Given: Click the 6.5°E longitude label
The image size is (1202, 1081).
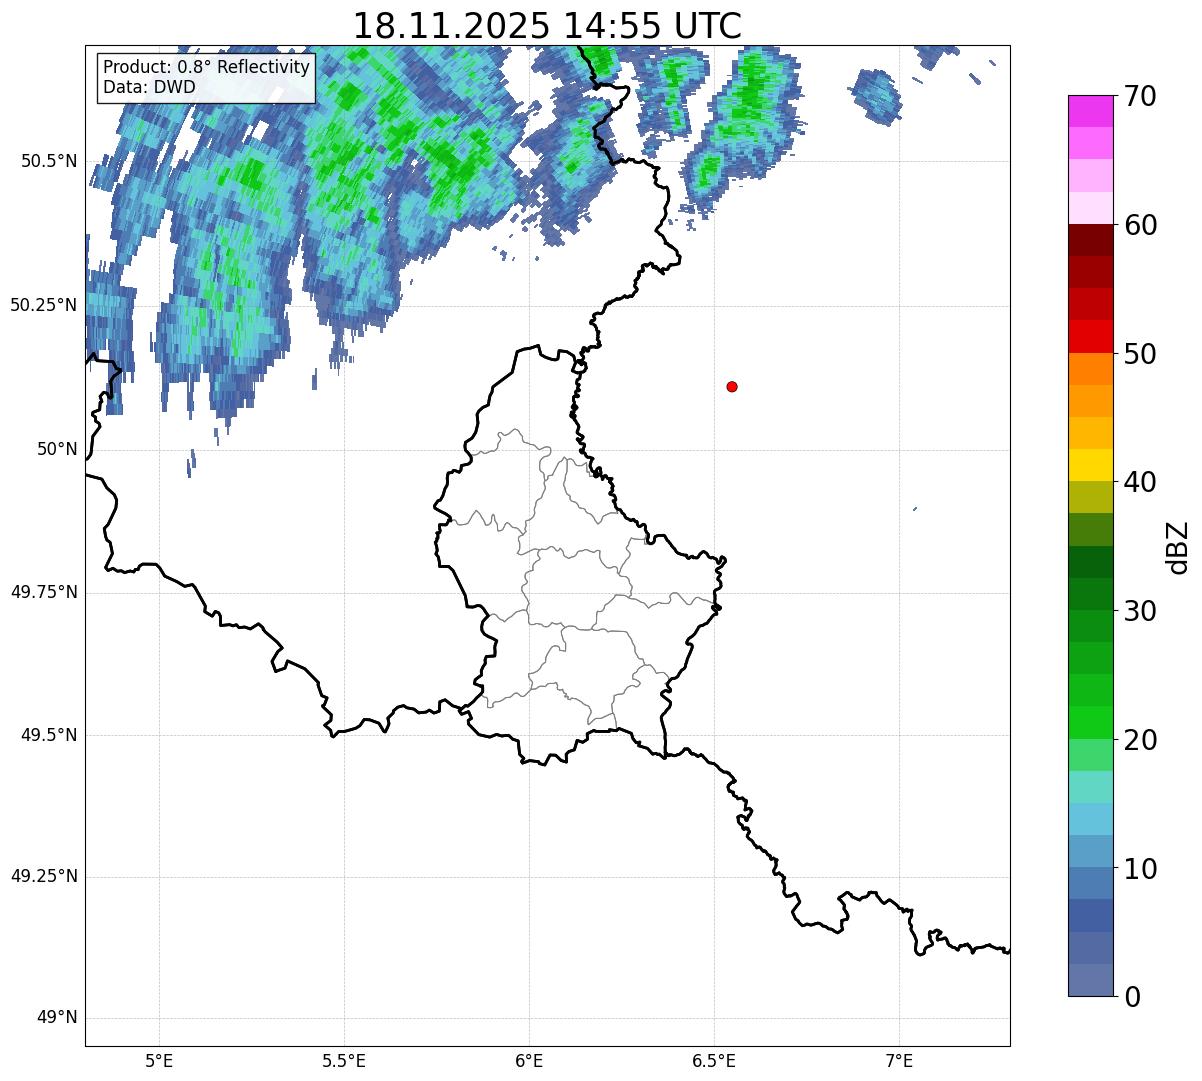Looking at the screenshot, I should point(714,1060).
